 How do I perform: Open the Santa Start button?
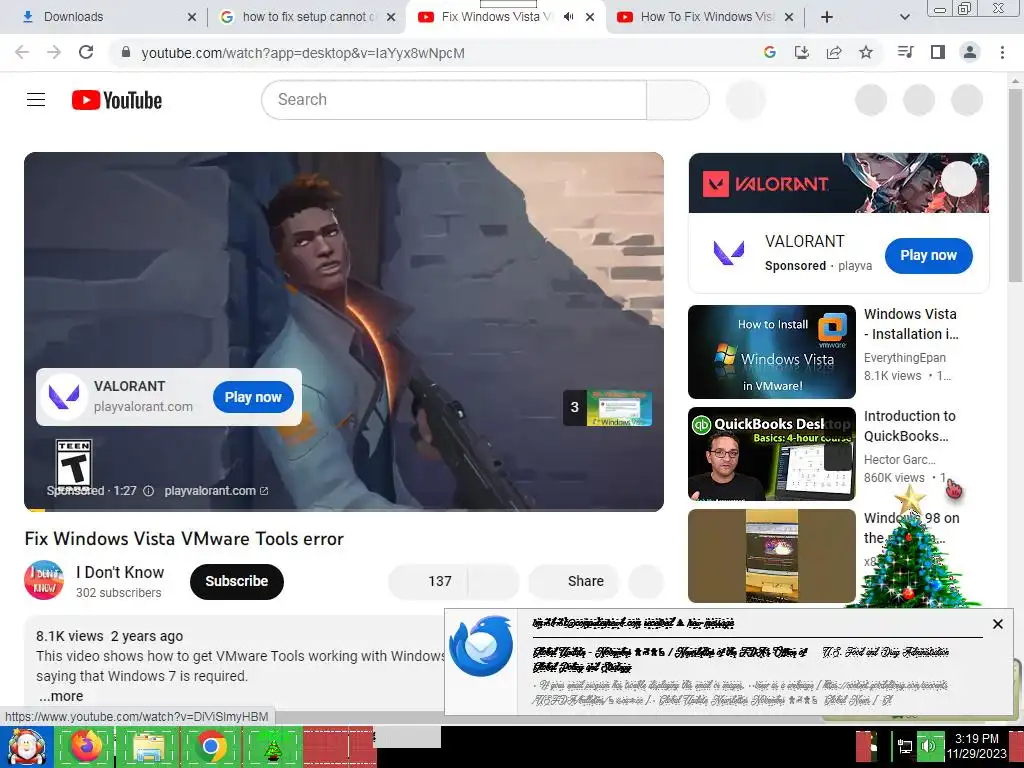point(25,747)
